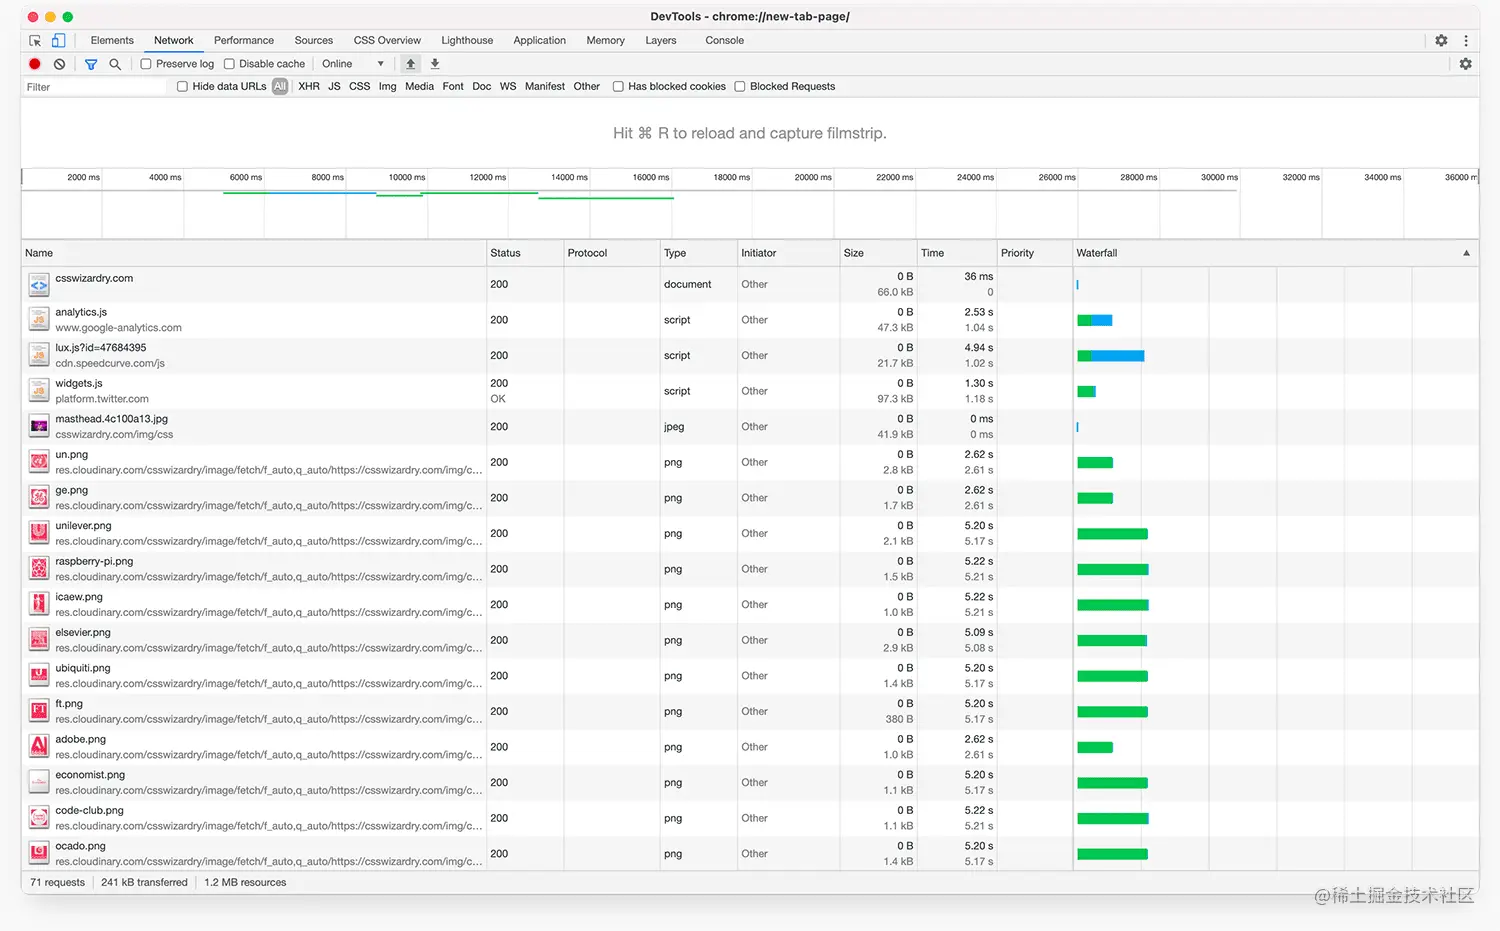Click the unilever.png thumbnail icon
This screenshot has height=931, width=1500.
click(39, 533)
